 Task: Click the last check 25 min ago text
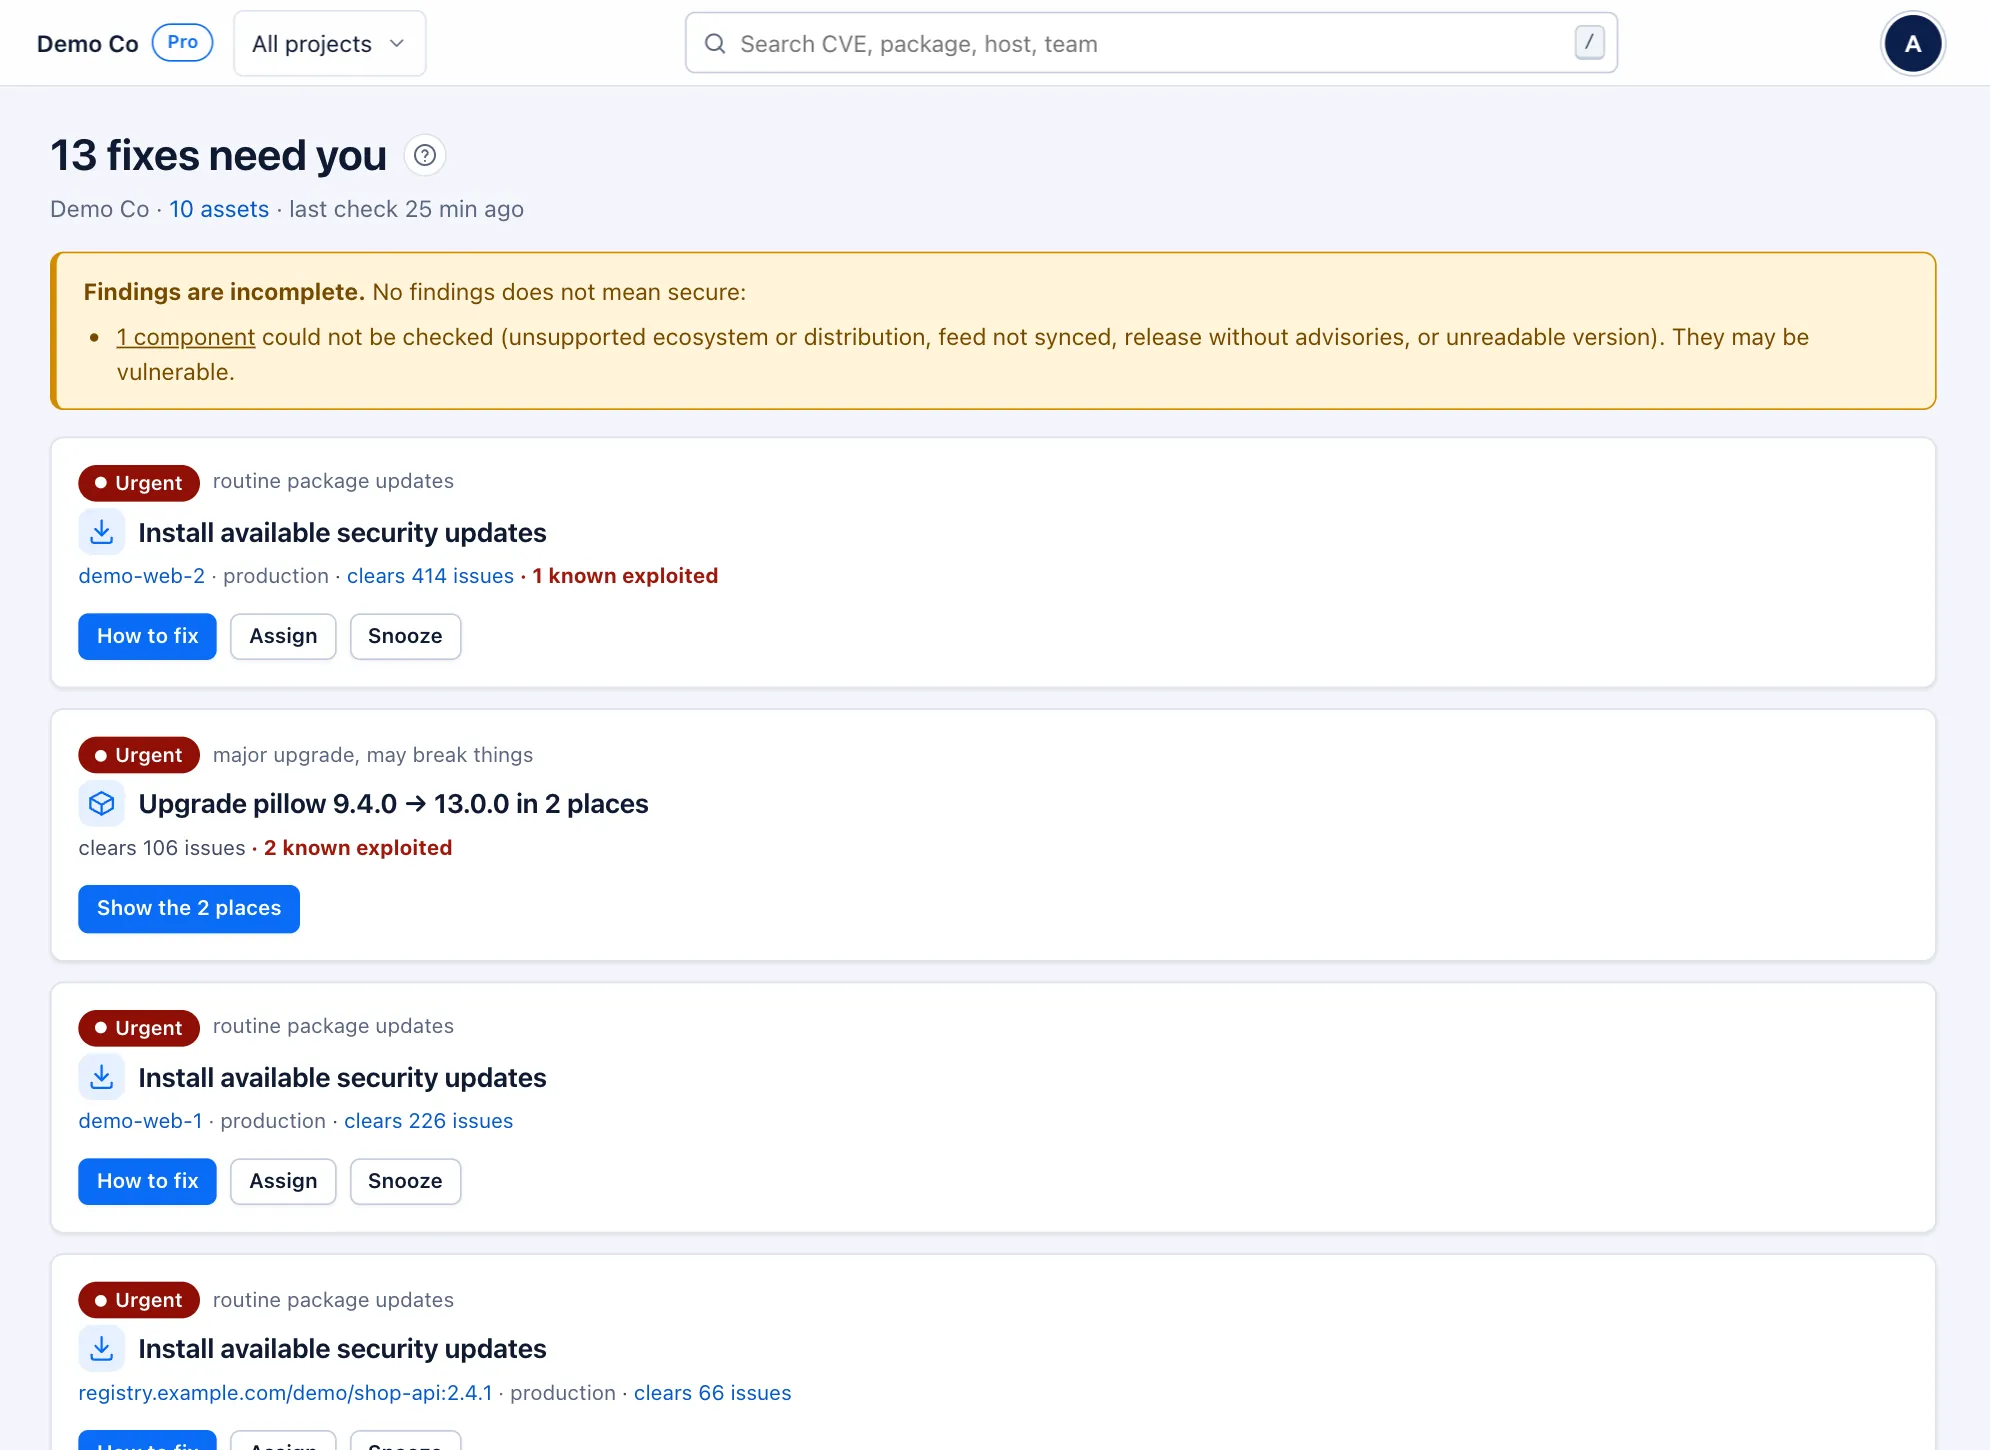406,209
